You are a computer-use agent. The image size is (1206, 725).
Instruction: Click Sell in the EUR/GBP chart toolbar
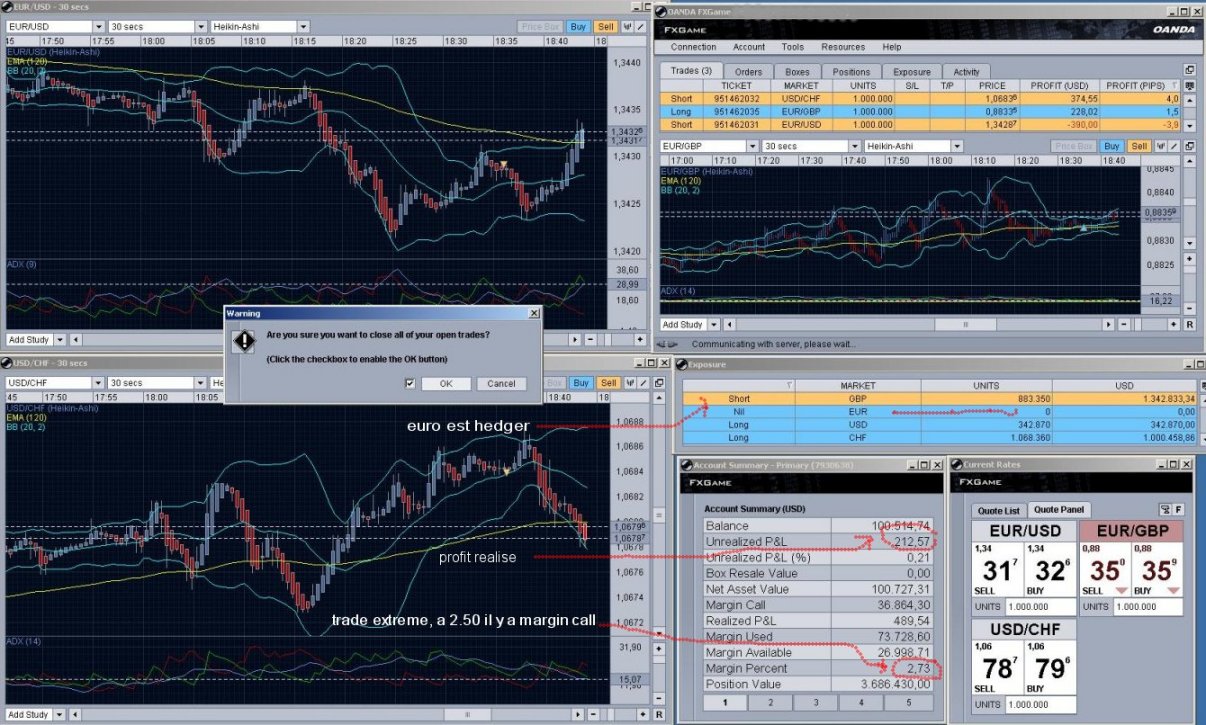pos(1138,146)
